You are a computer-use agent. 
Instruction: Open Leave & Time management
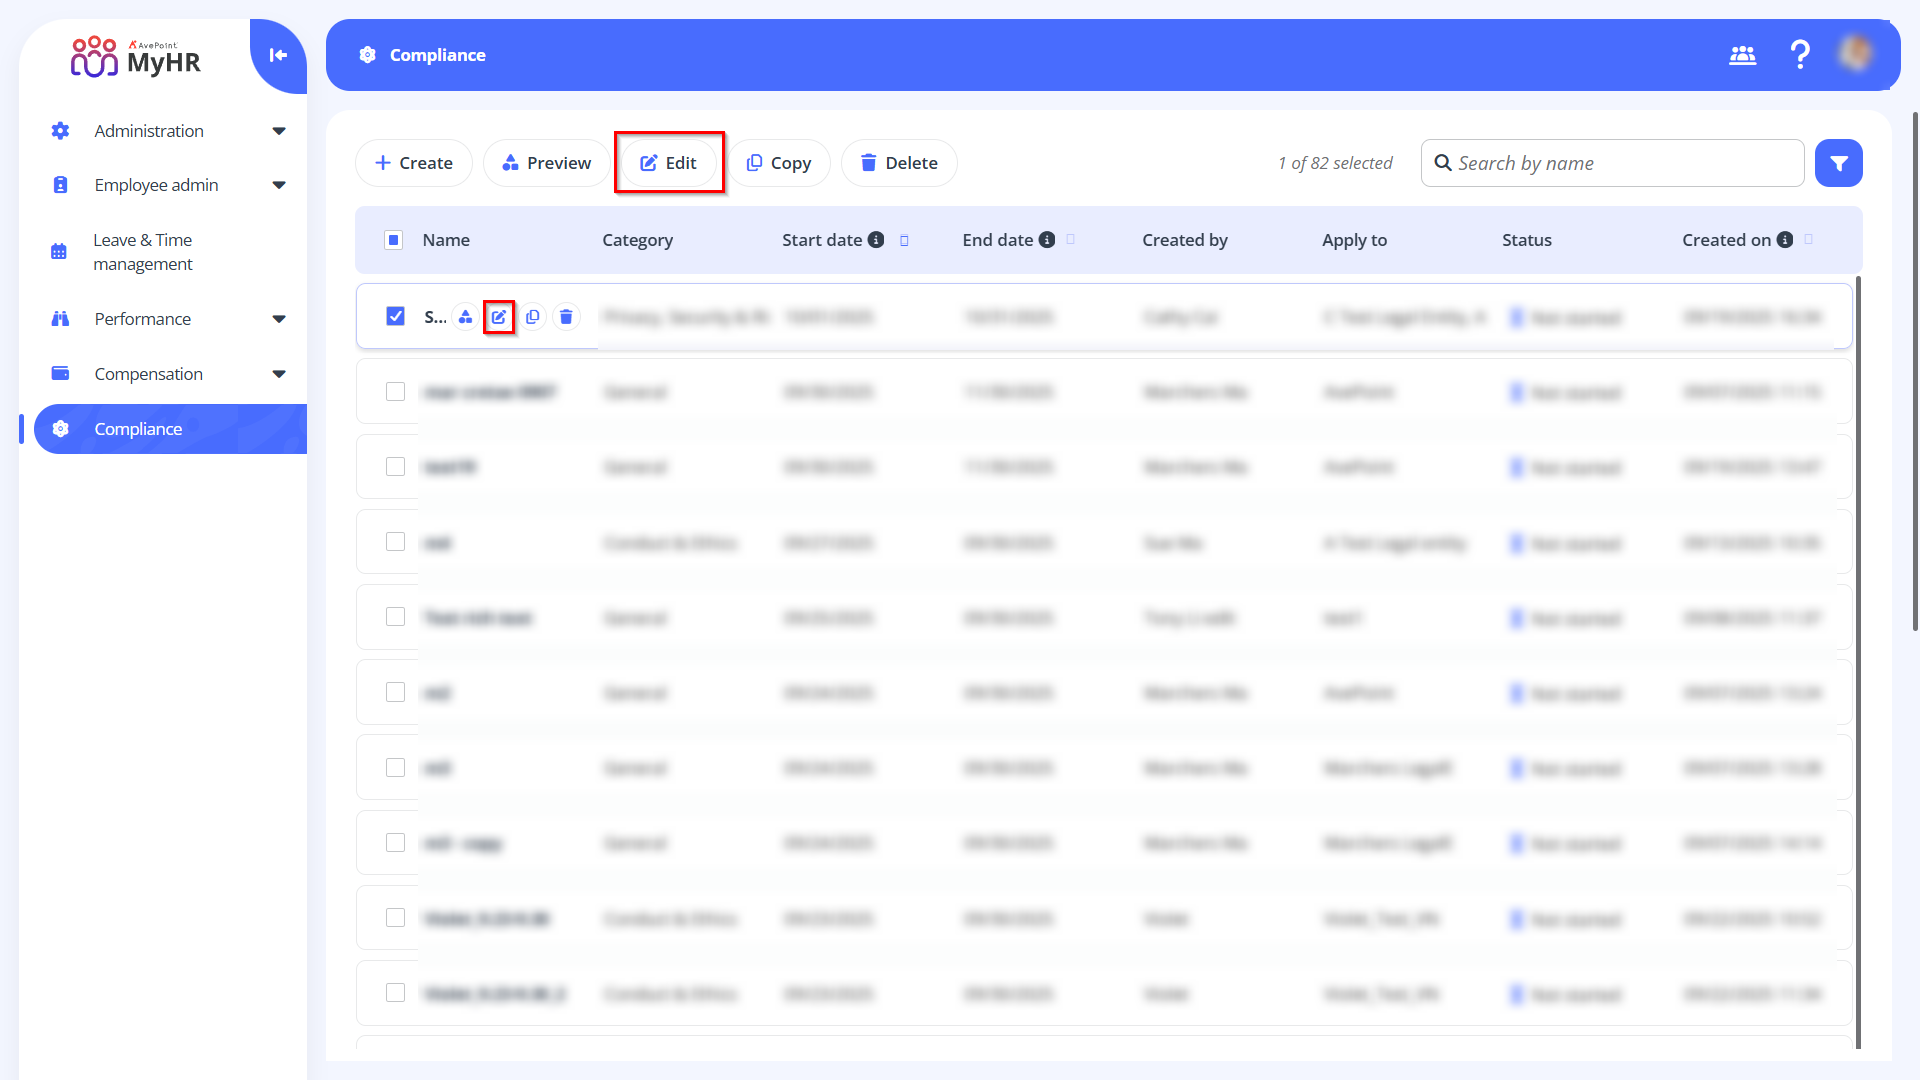(143, 252)
